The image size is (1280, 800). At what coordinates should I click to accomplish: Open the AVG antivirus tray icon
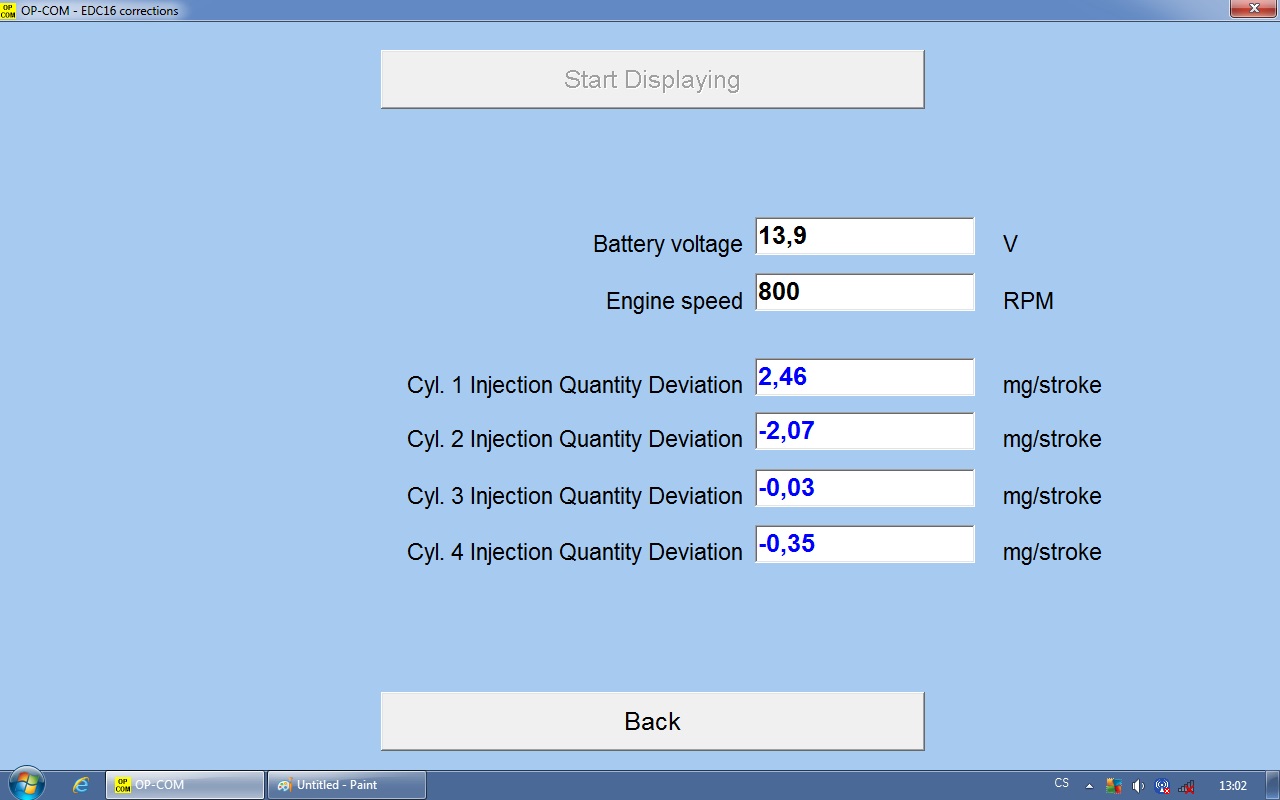pos(1113,786)
